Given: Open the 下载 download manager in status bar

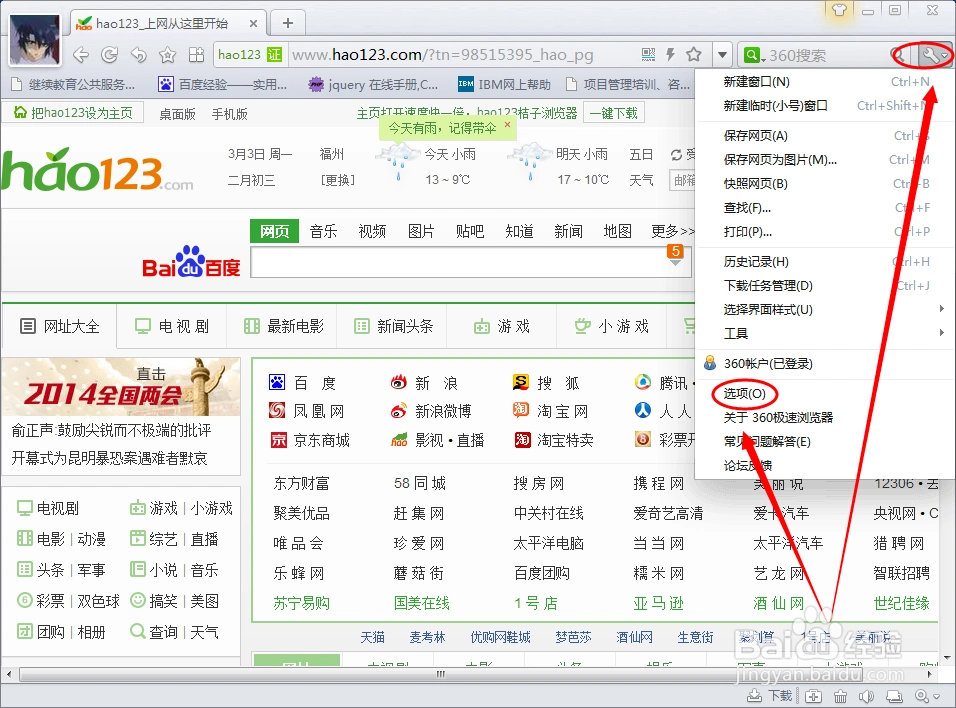Looking at the screenshot, I should click(772, 696).
